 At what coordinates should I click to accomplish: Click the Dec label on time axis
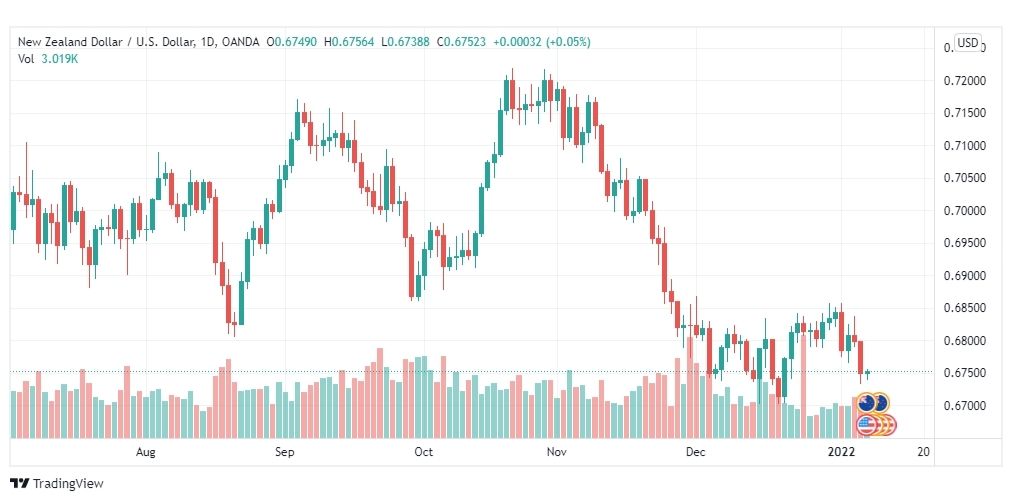pos(696,452)
